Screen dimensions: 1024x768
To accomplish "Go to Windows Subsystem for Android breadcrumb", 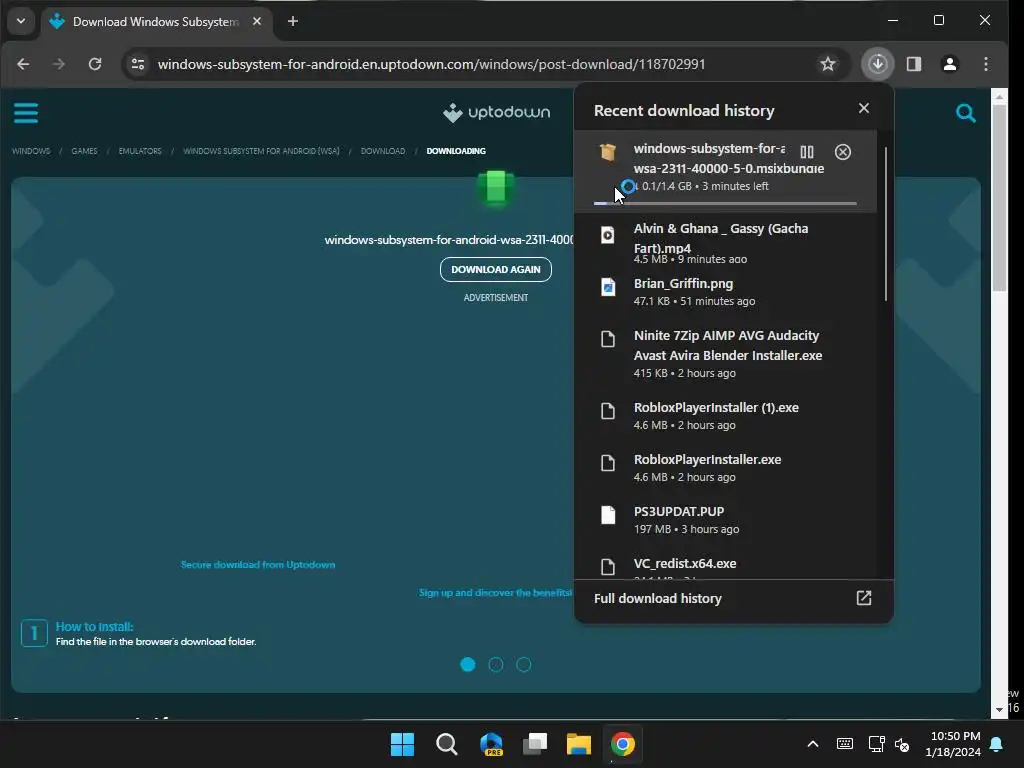I will 261,151.
